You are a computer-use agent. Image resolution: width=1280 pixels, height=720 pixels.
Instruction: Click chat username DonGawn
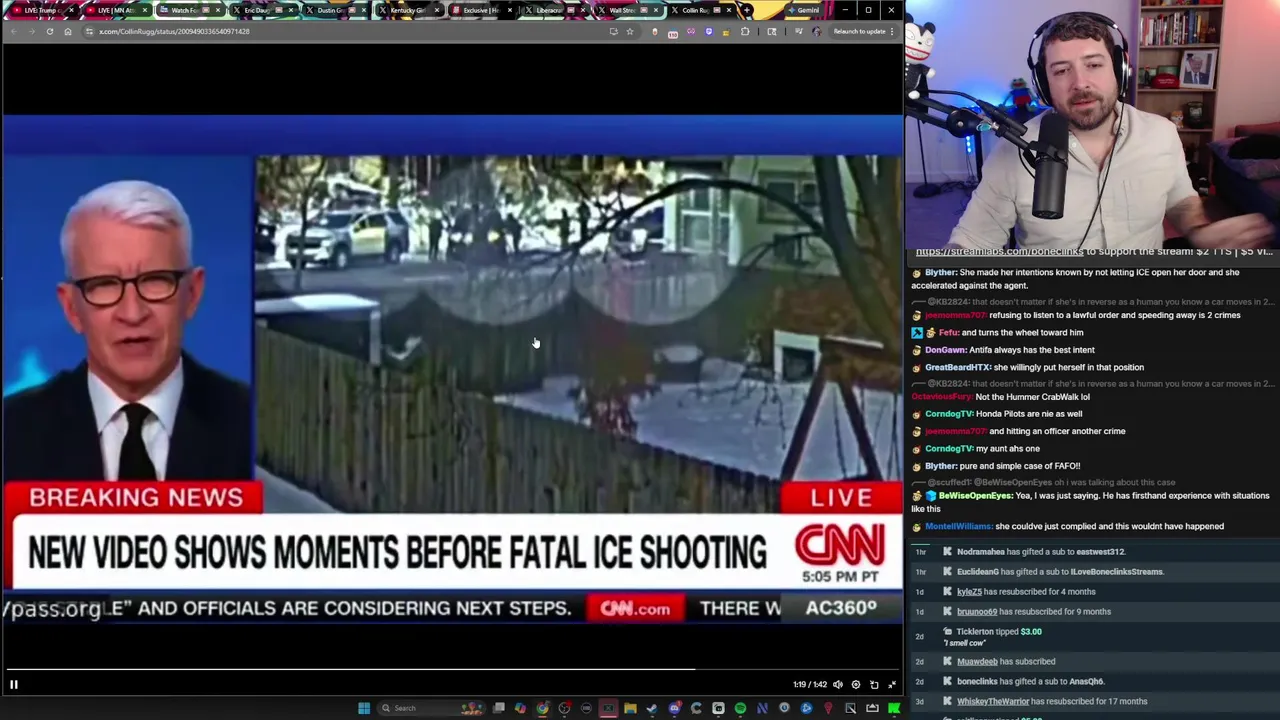[946, 350]
